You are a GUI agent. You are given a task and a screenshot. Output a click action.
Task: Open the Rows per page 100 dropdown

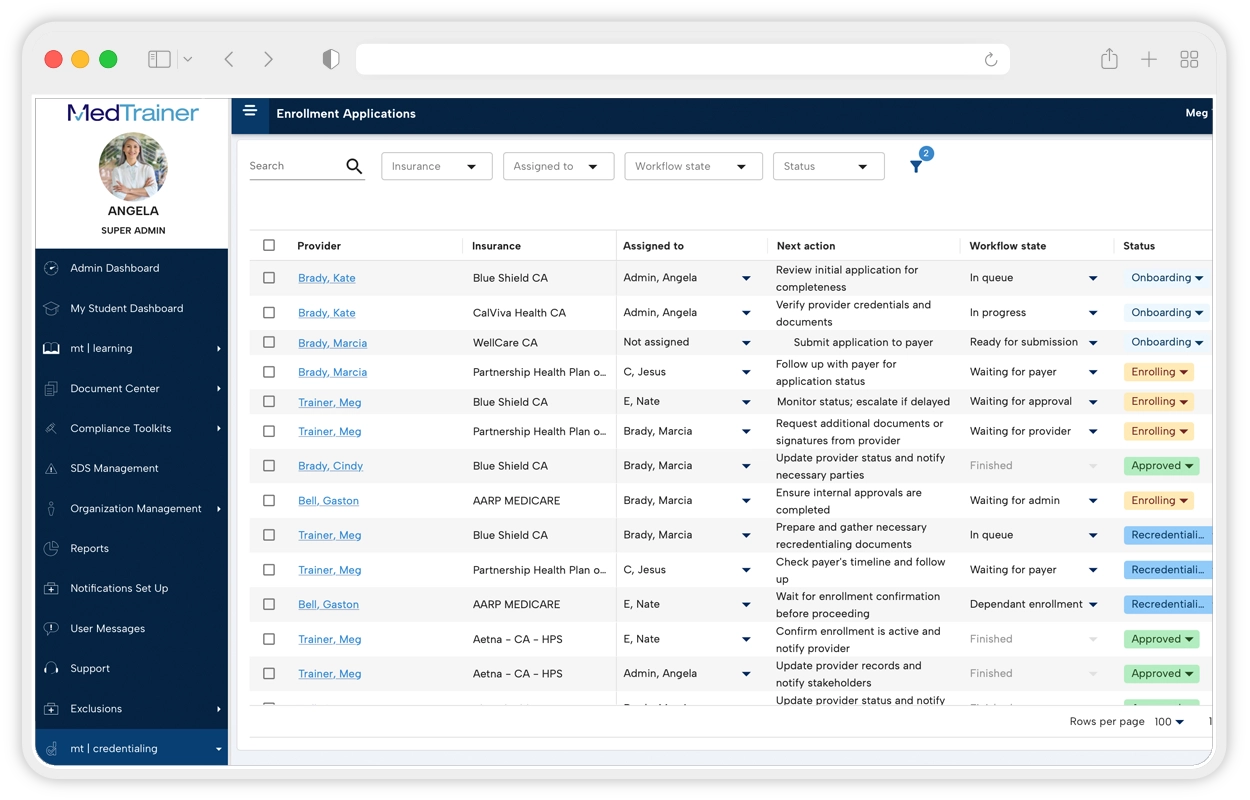tap(1169, 721)
